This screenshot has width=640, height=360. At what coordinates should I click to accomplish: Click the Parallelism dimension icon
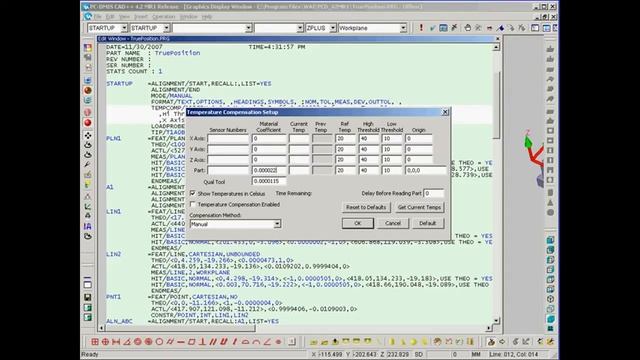(213, 342)
